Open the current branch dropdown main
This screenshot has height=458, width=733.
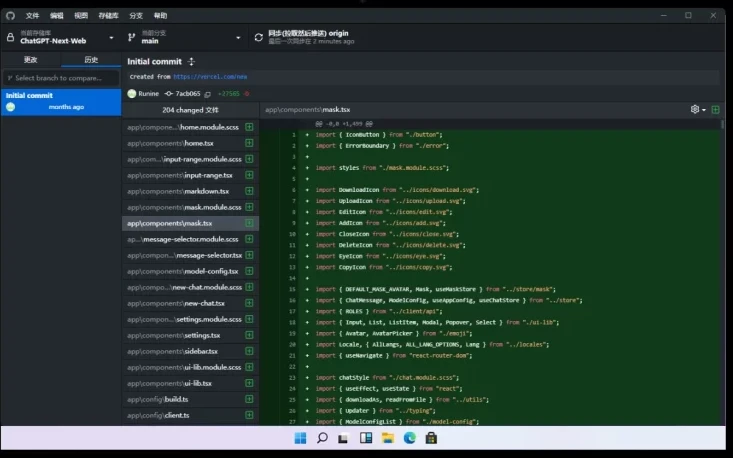click(185, 37)
